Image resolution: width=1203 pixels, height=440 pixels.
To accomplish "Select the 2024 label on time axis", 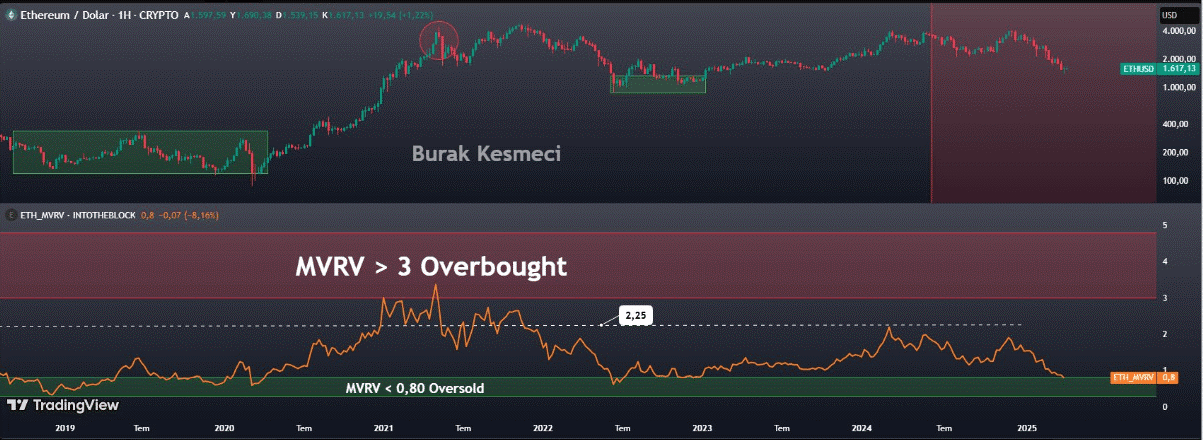I will tap(862, 427).
